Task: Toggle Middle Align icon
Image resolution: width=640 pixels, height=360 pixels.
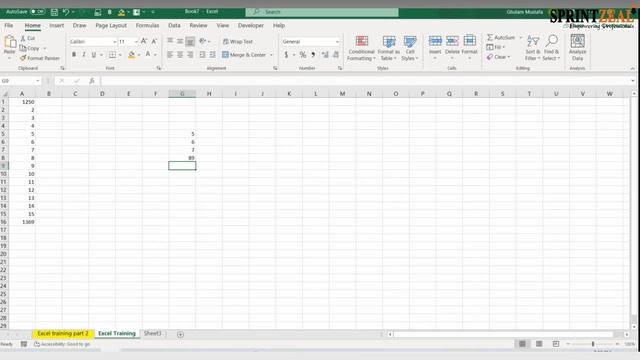Action: pyautogui.click(x=180, y=41)
